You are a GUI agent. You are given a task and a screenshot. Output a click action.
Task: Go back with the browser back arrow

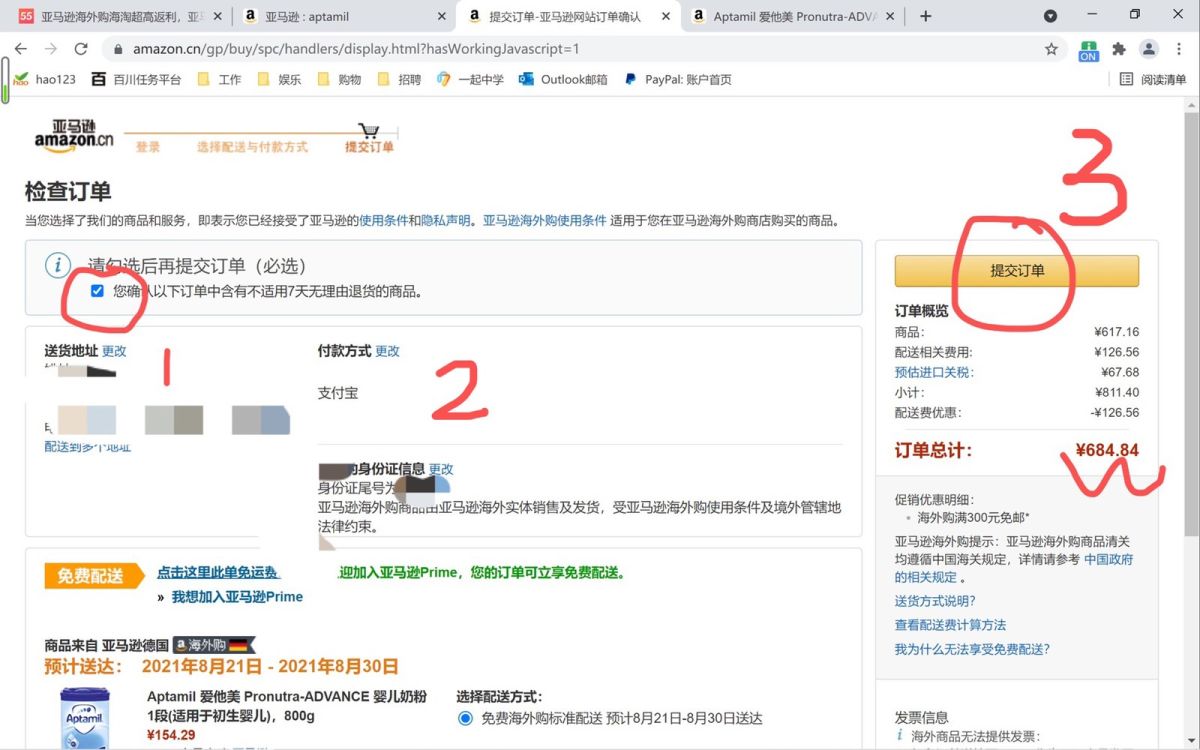click(21, 49)
